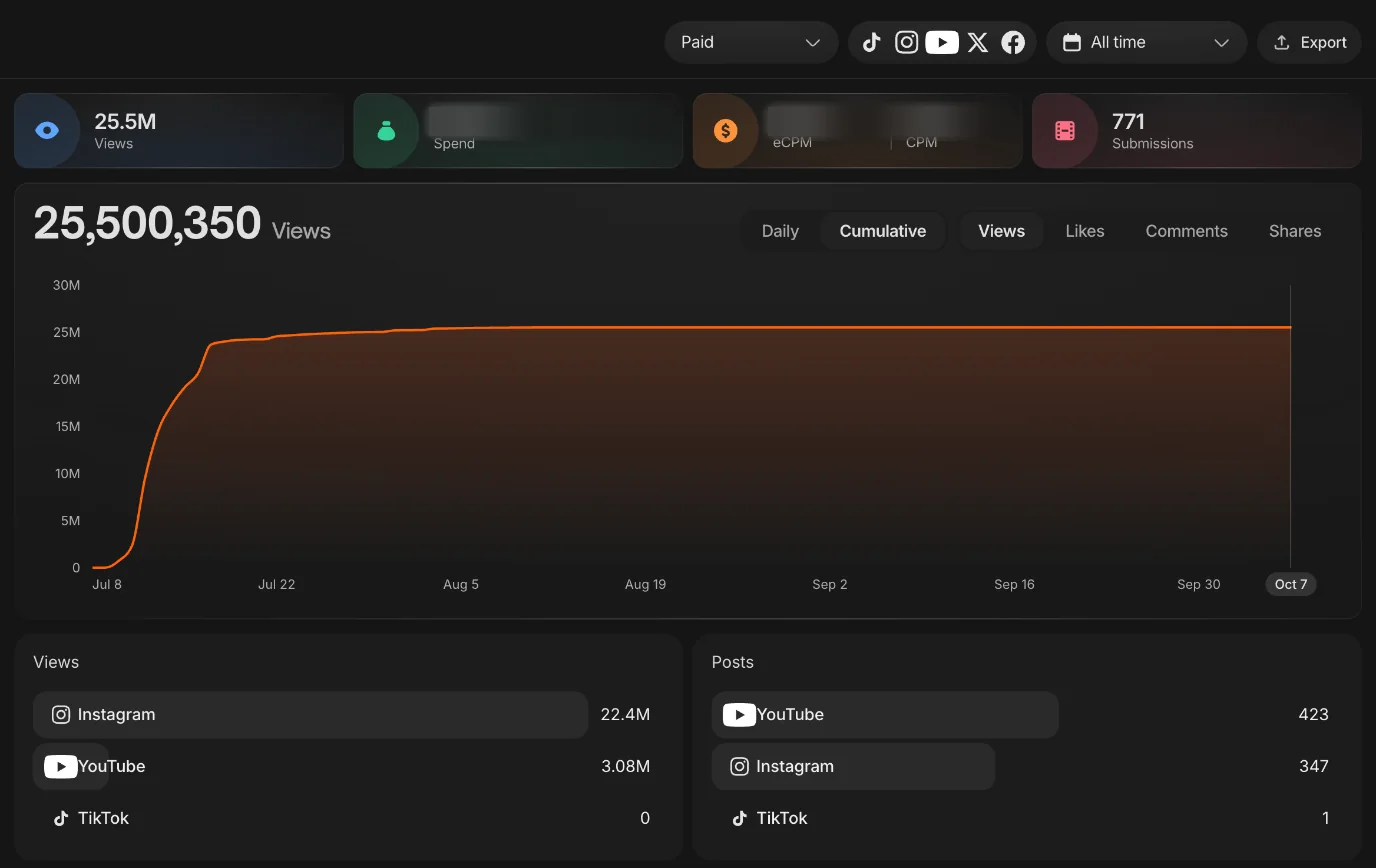Click the 25,500,350 total views number
The width and height of the screenshot is (1376, 868).
point(147,223)
